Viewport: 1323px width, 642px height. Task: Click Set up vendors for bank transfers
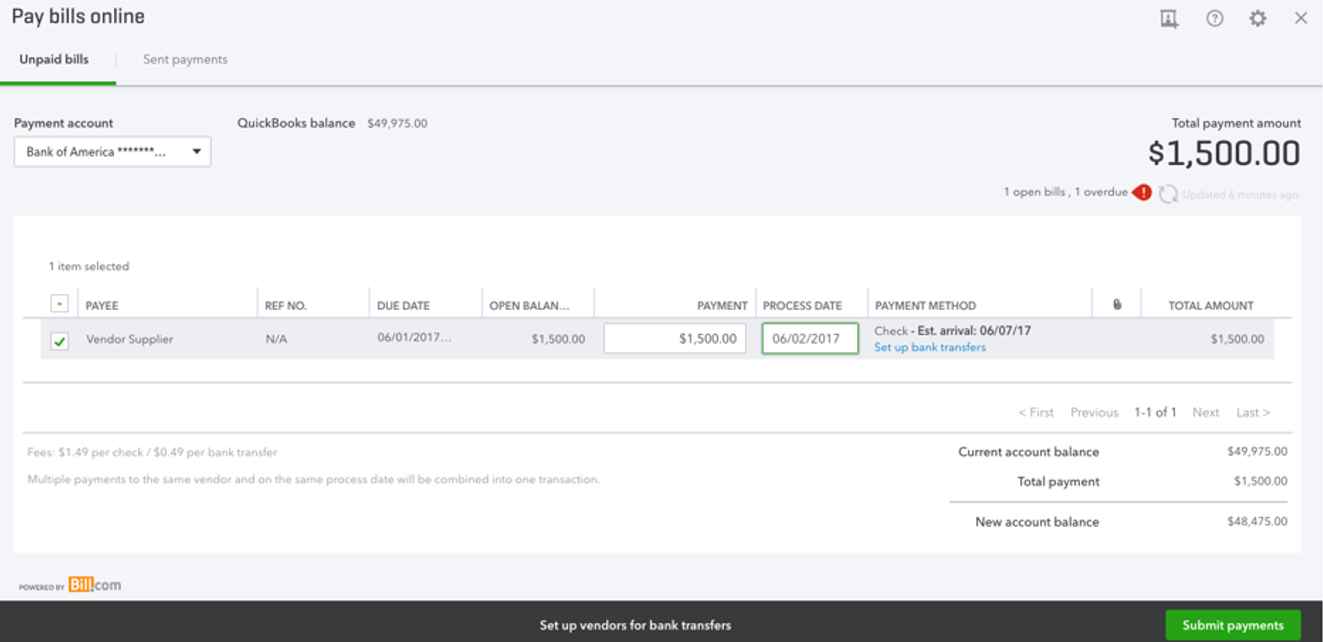pyautogui.click(x=635, y=625)
